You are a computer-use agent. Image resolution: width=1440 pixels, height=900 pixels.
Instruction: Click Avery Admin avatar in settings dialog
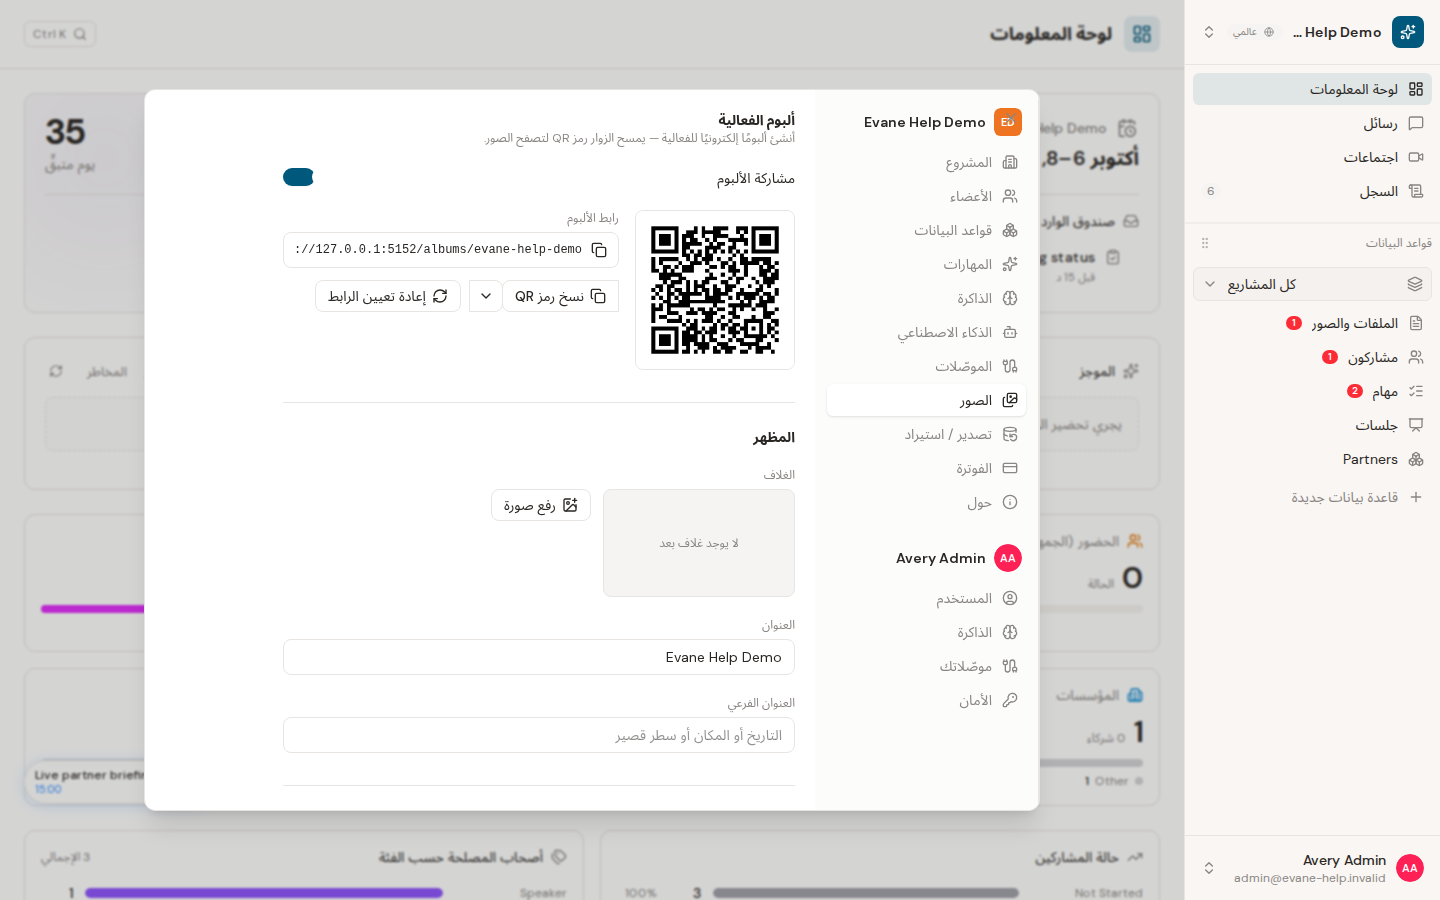[1008, 558]
